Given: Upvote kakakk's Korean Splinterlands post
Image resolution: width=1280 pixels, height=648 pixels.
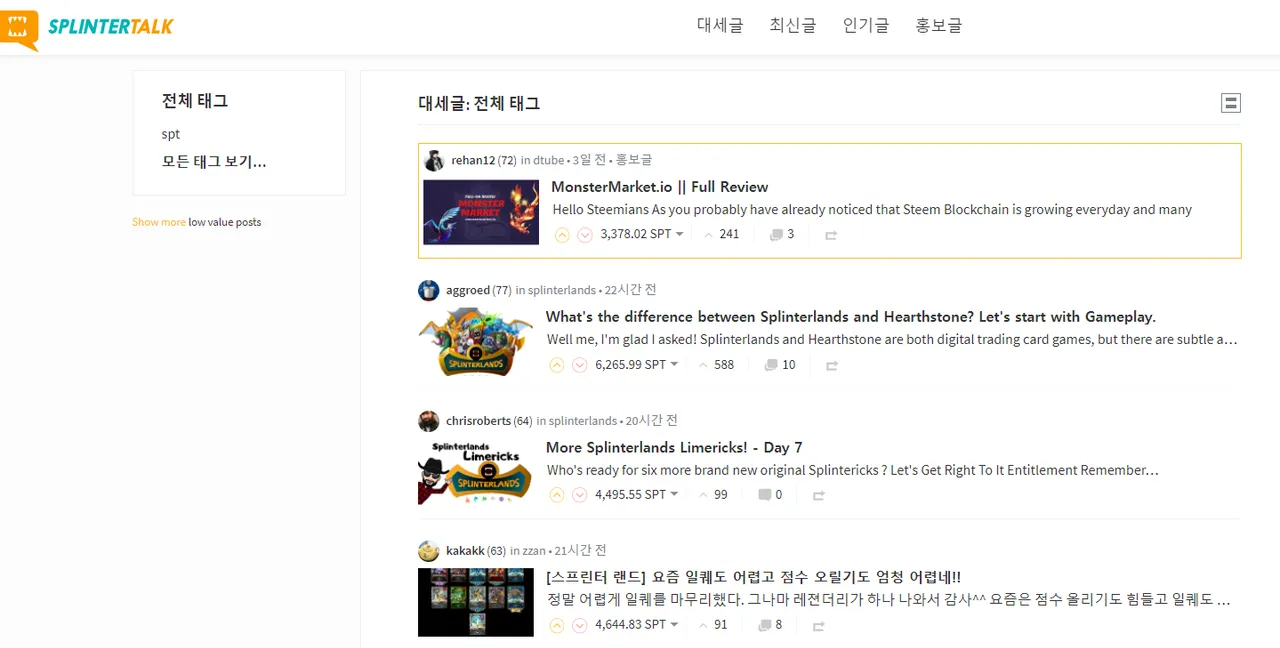Looking at the screenshot, I should tap(557, 625).
